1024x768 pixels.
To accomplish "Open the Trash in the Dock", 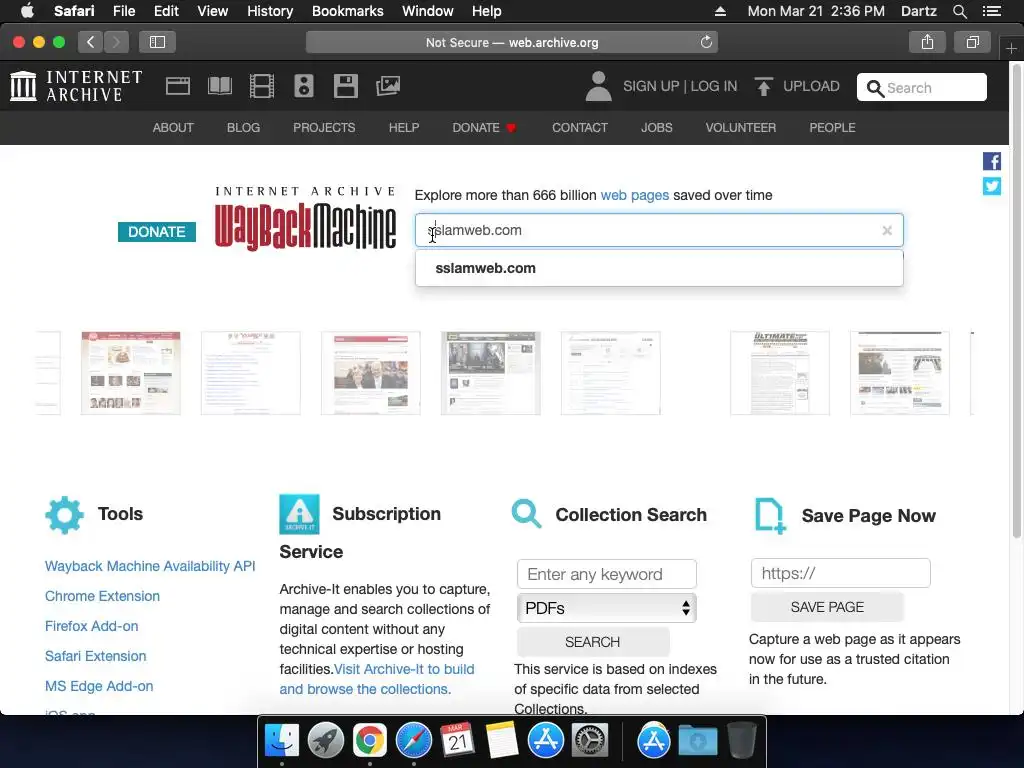I will tap(741, 741).
